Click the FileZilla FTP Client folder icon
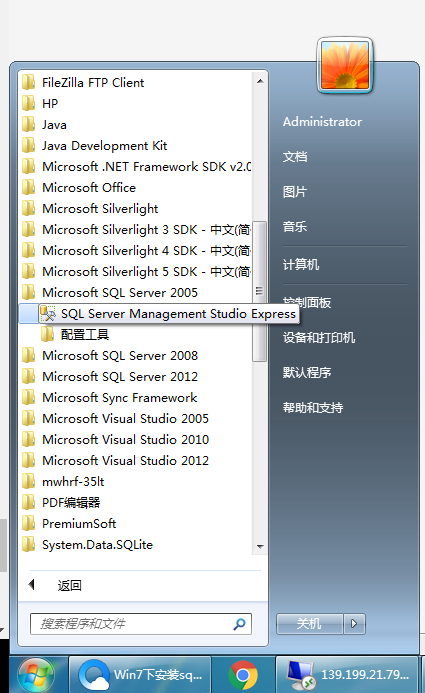This screenshot has width=425, height=693. (29, 82)
